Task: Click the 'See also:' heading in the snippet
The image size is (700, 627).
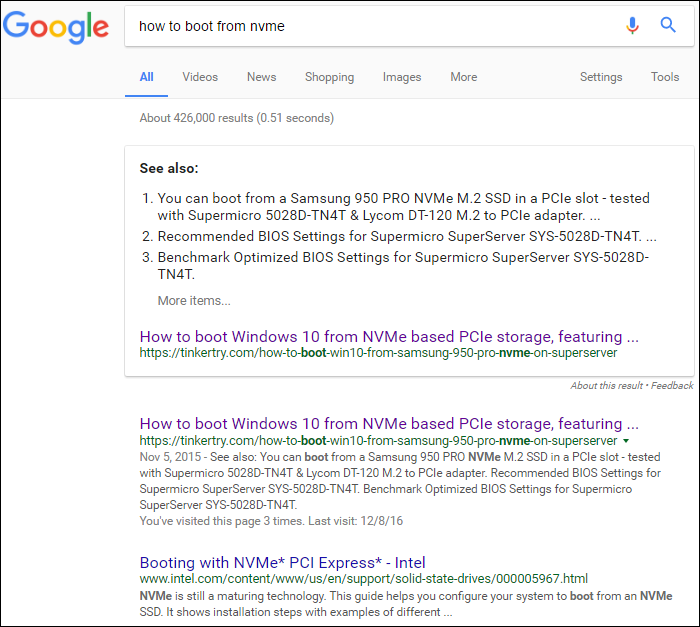Action: tap(169, 168)
